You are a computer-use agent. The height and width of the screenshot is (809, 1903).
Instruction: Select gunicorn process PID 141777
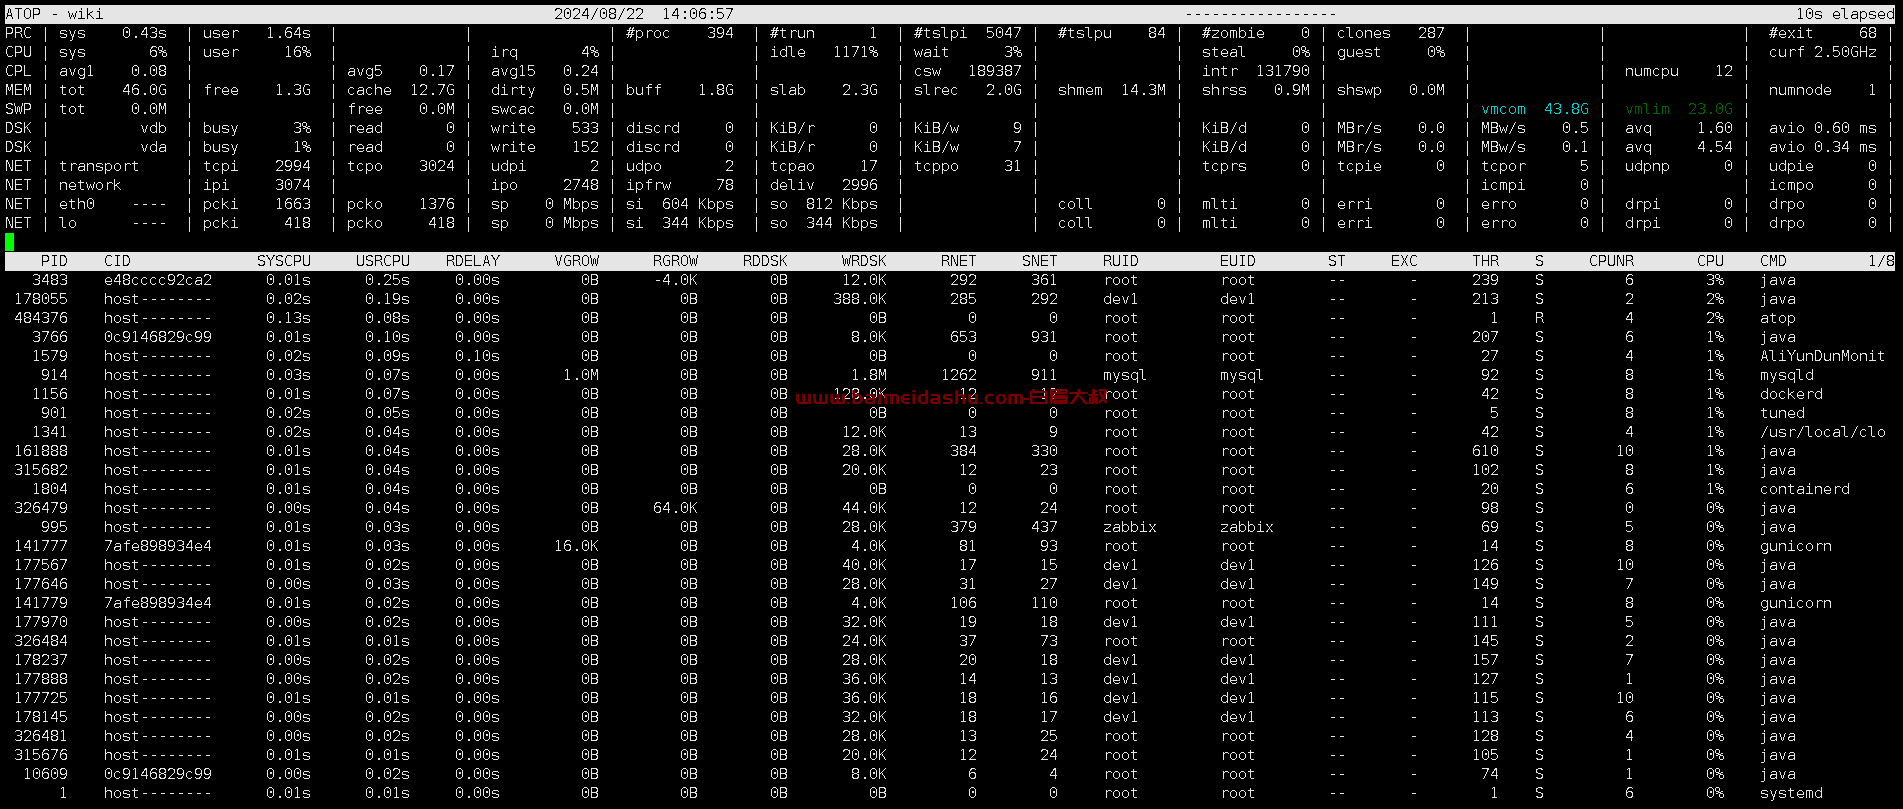point(950,546)
